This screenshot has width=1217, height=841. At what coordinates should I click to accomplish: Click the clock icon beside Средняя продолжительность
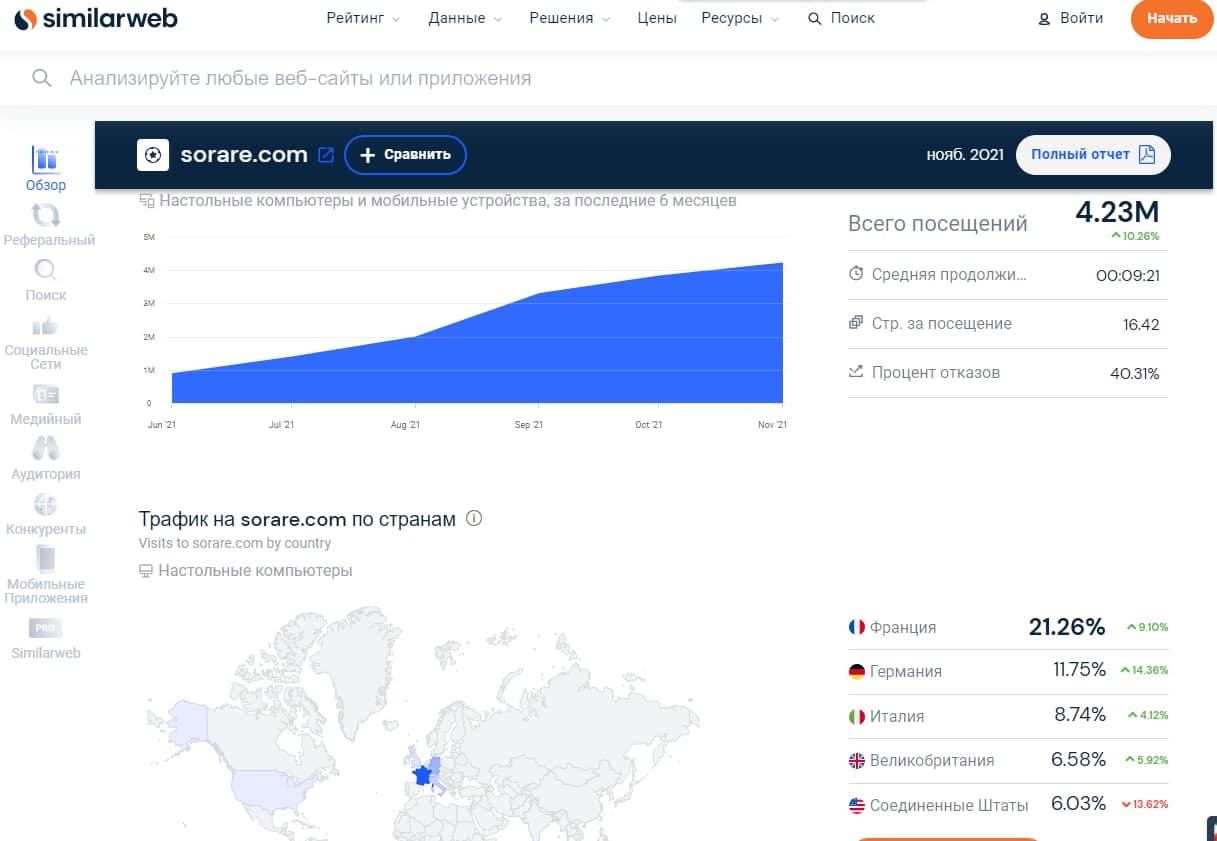(x=856, y=274)
